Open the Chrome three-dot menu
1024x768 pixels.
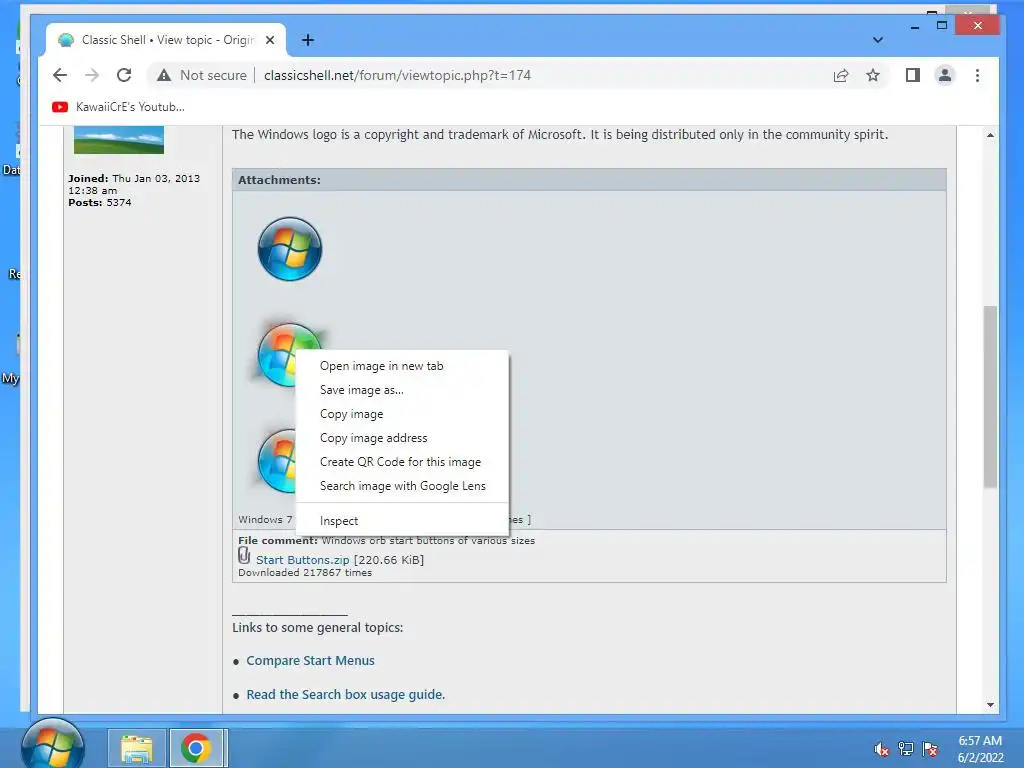[978, 76]
